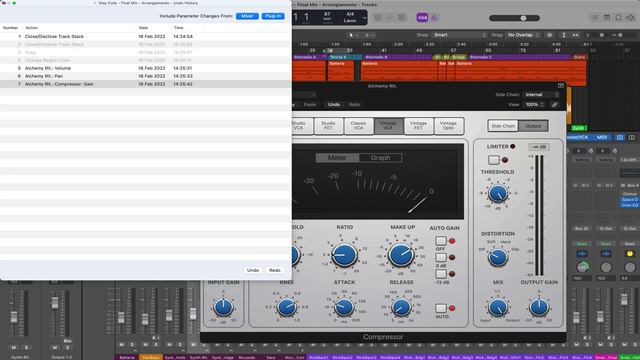Select the Vintage VCA compressor model

click(388, 126)
